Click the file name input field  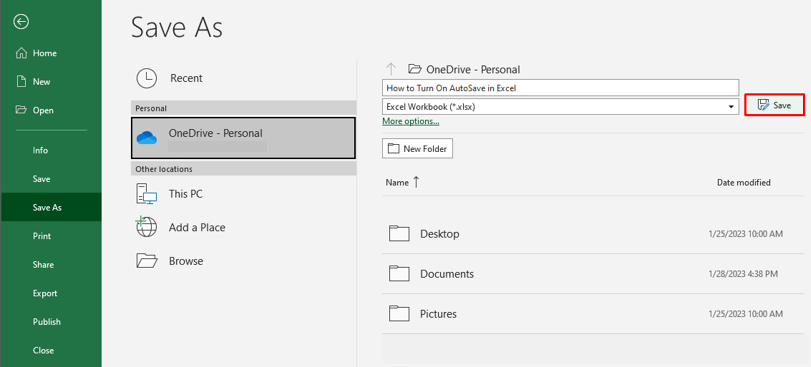pyautogui.click(x=561, y=88)
